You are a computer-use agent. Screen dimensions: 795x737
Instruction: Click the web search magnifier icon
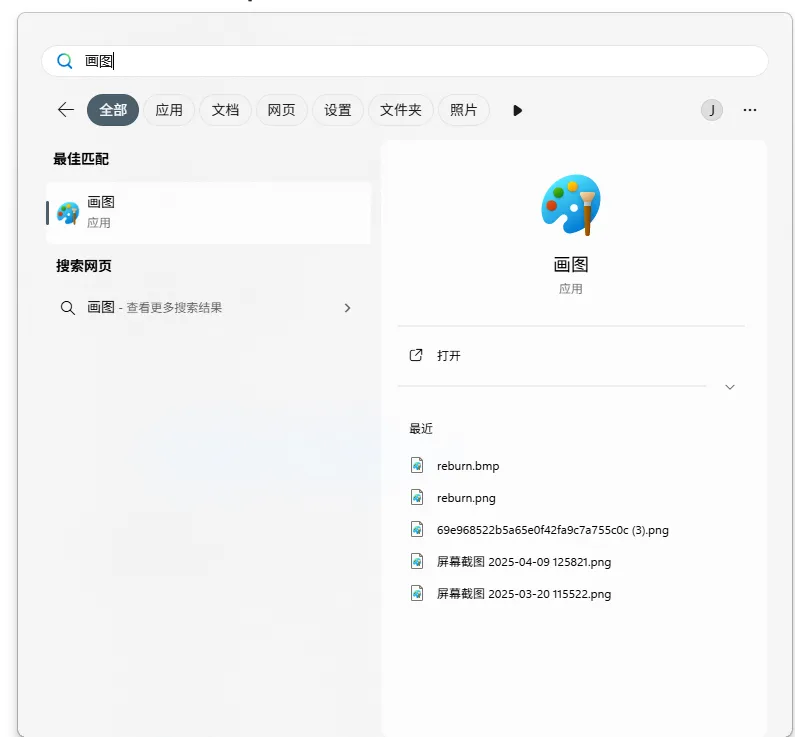(x=68, y=308)
